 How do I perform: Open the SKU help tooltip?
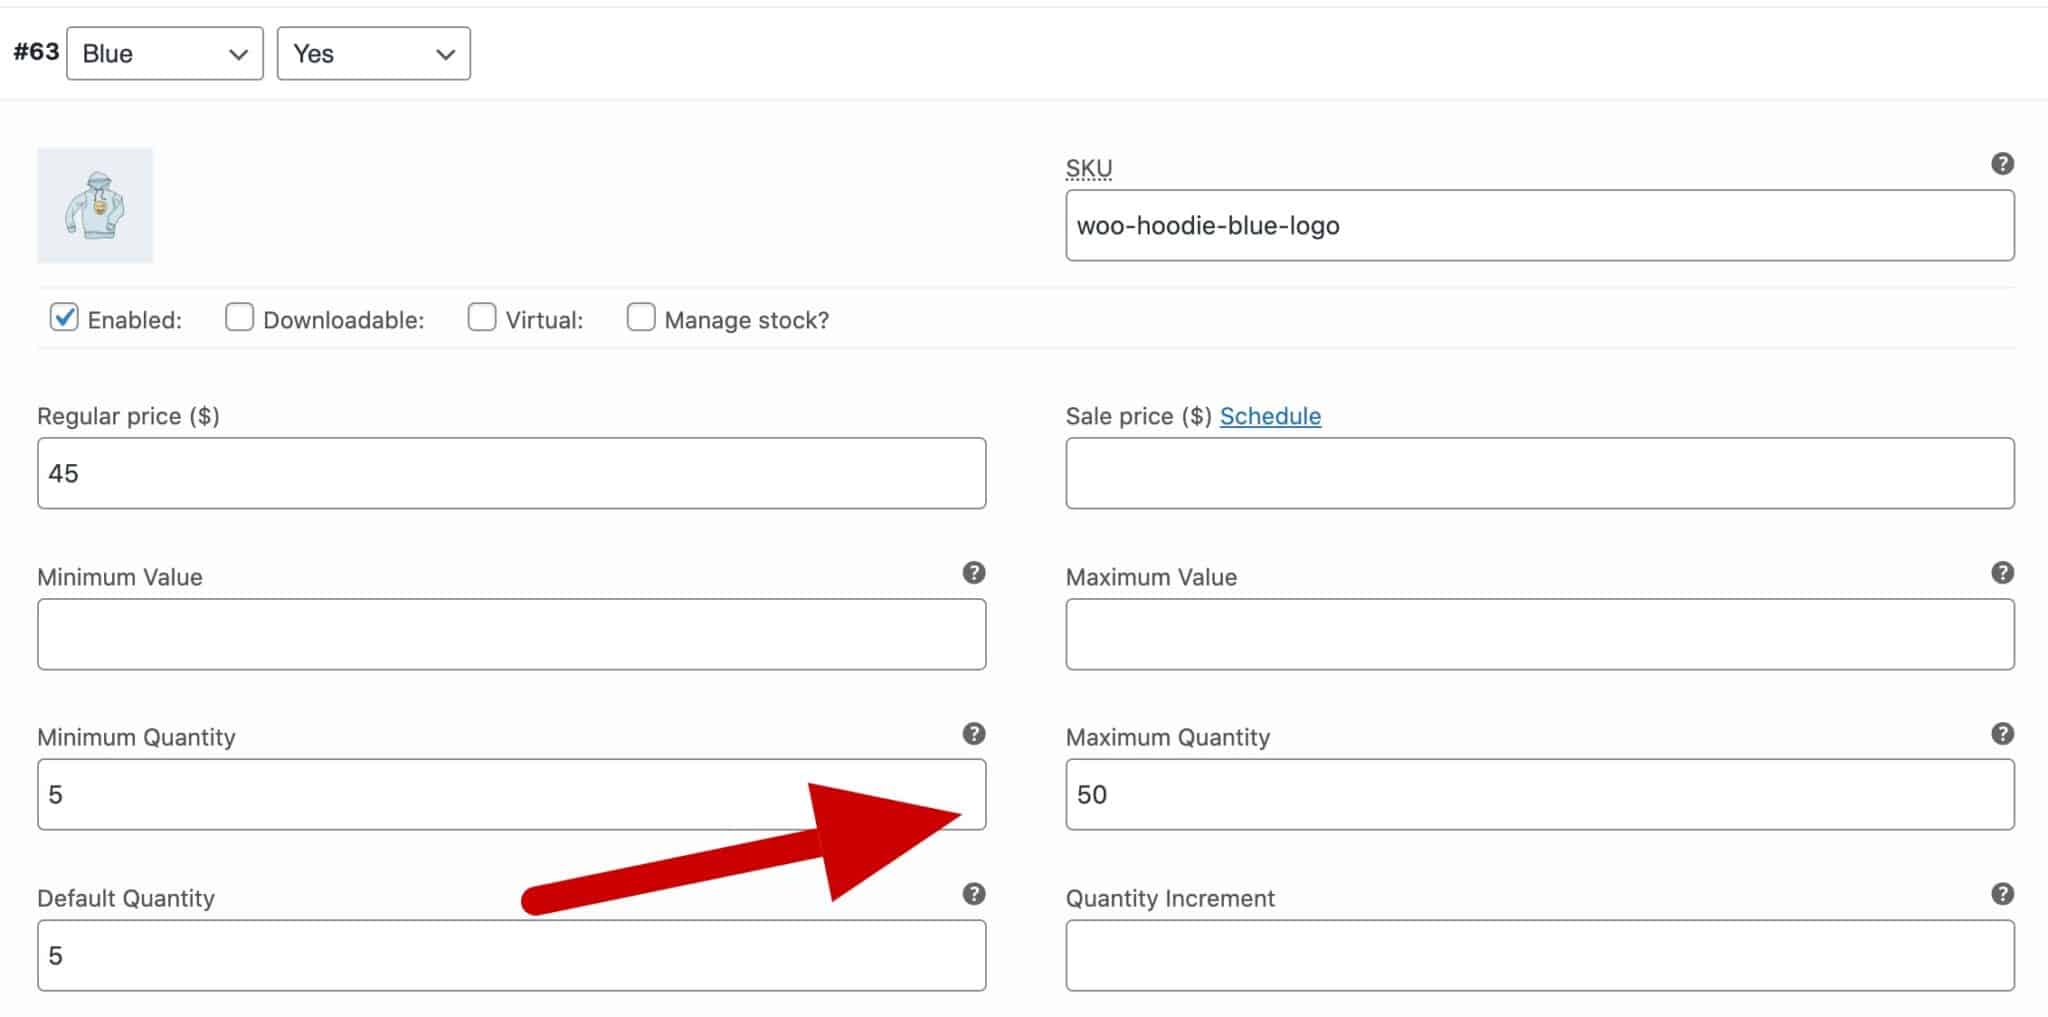click(2004, 164)
